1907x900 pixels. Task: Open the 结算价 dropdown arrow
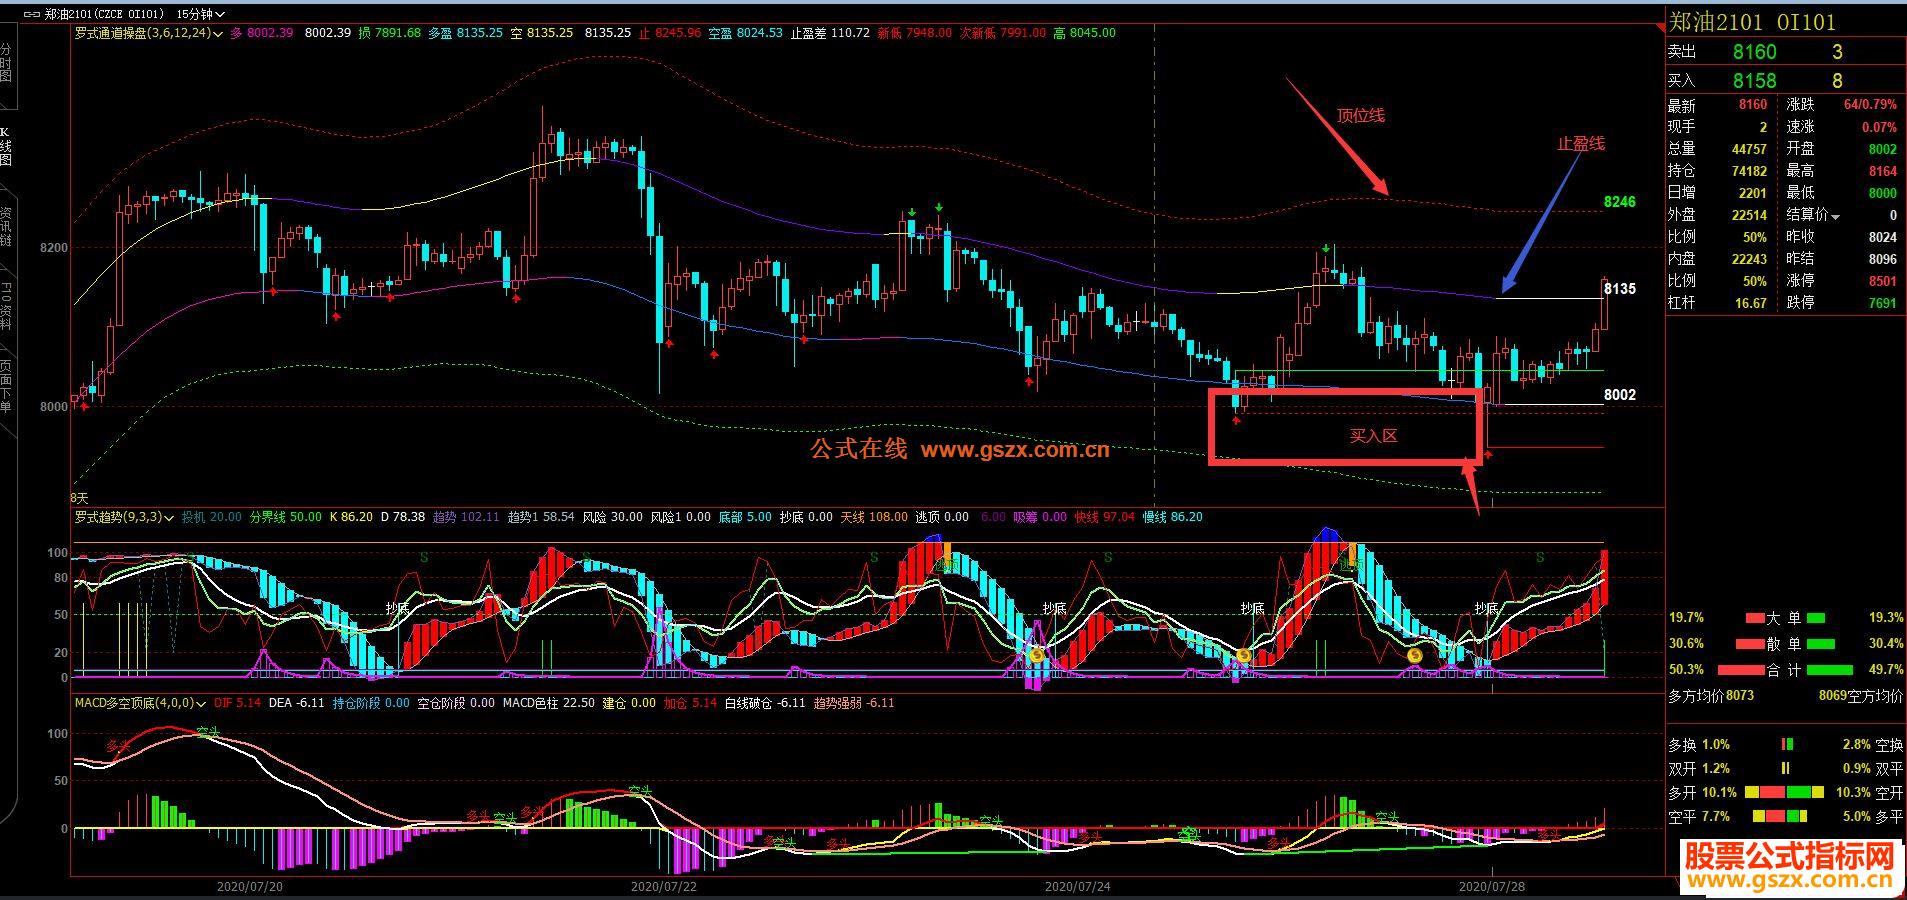[1835, 216]
